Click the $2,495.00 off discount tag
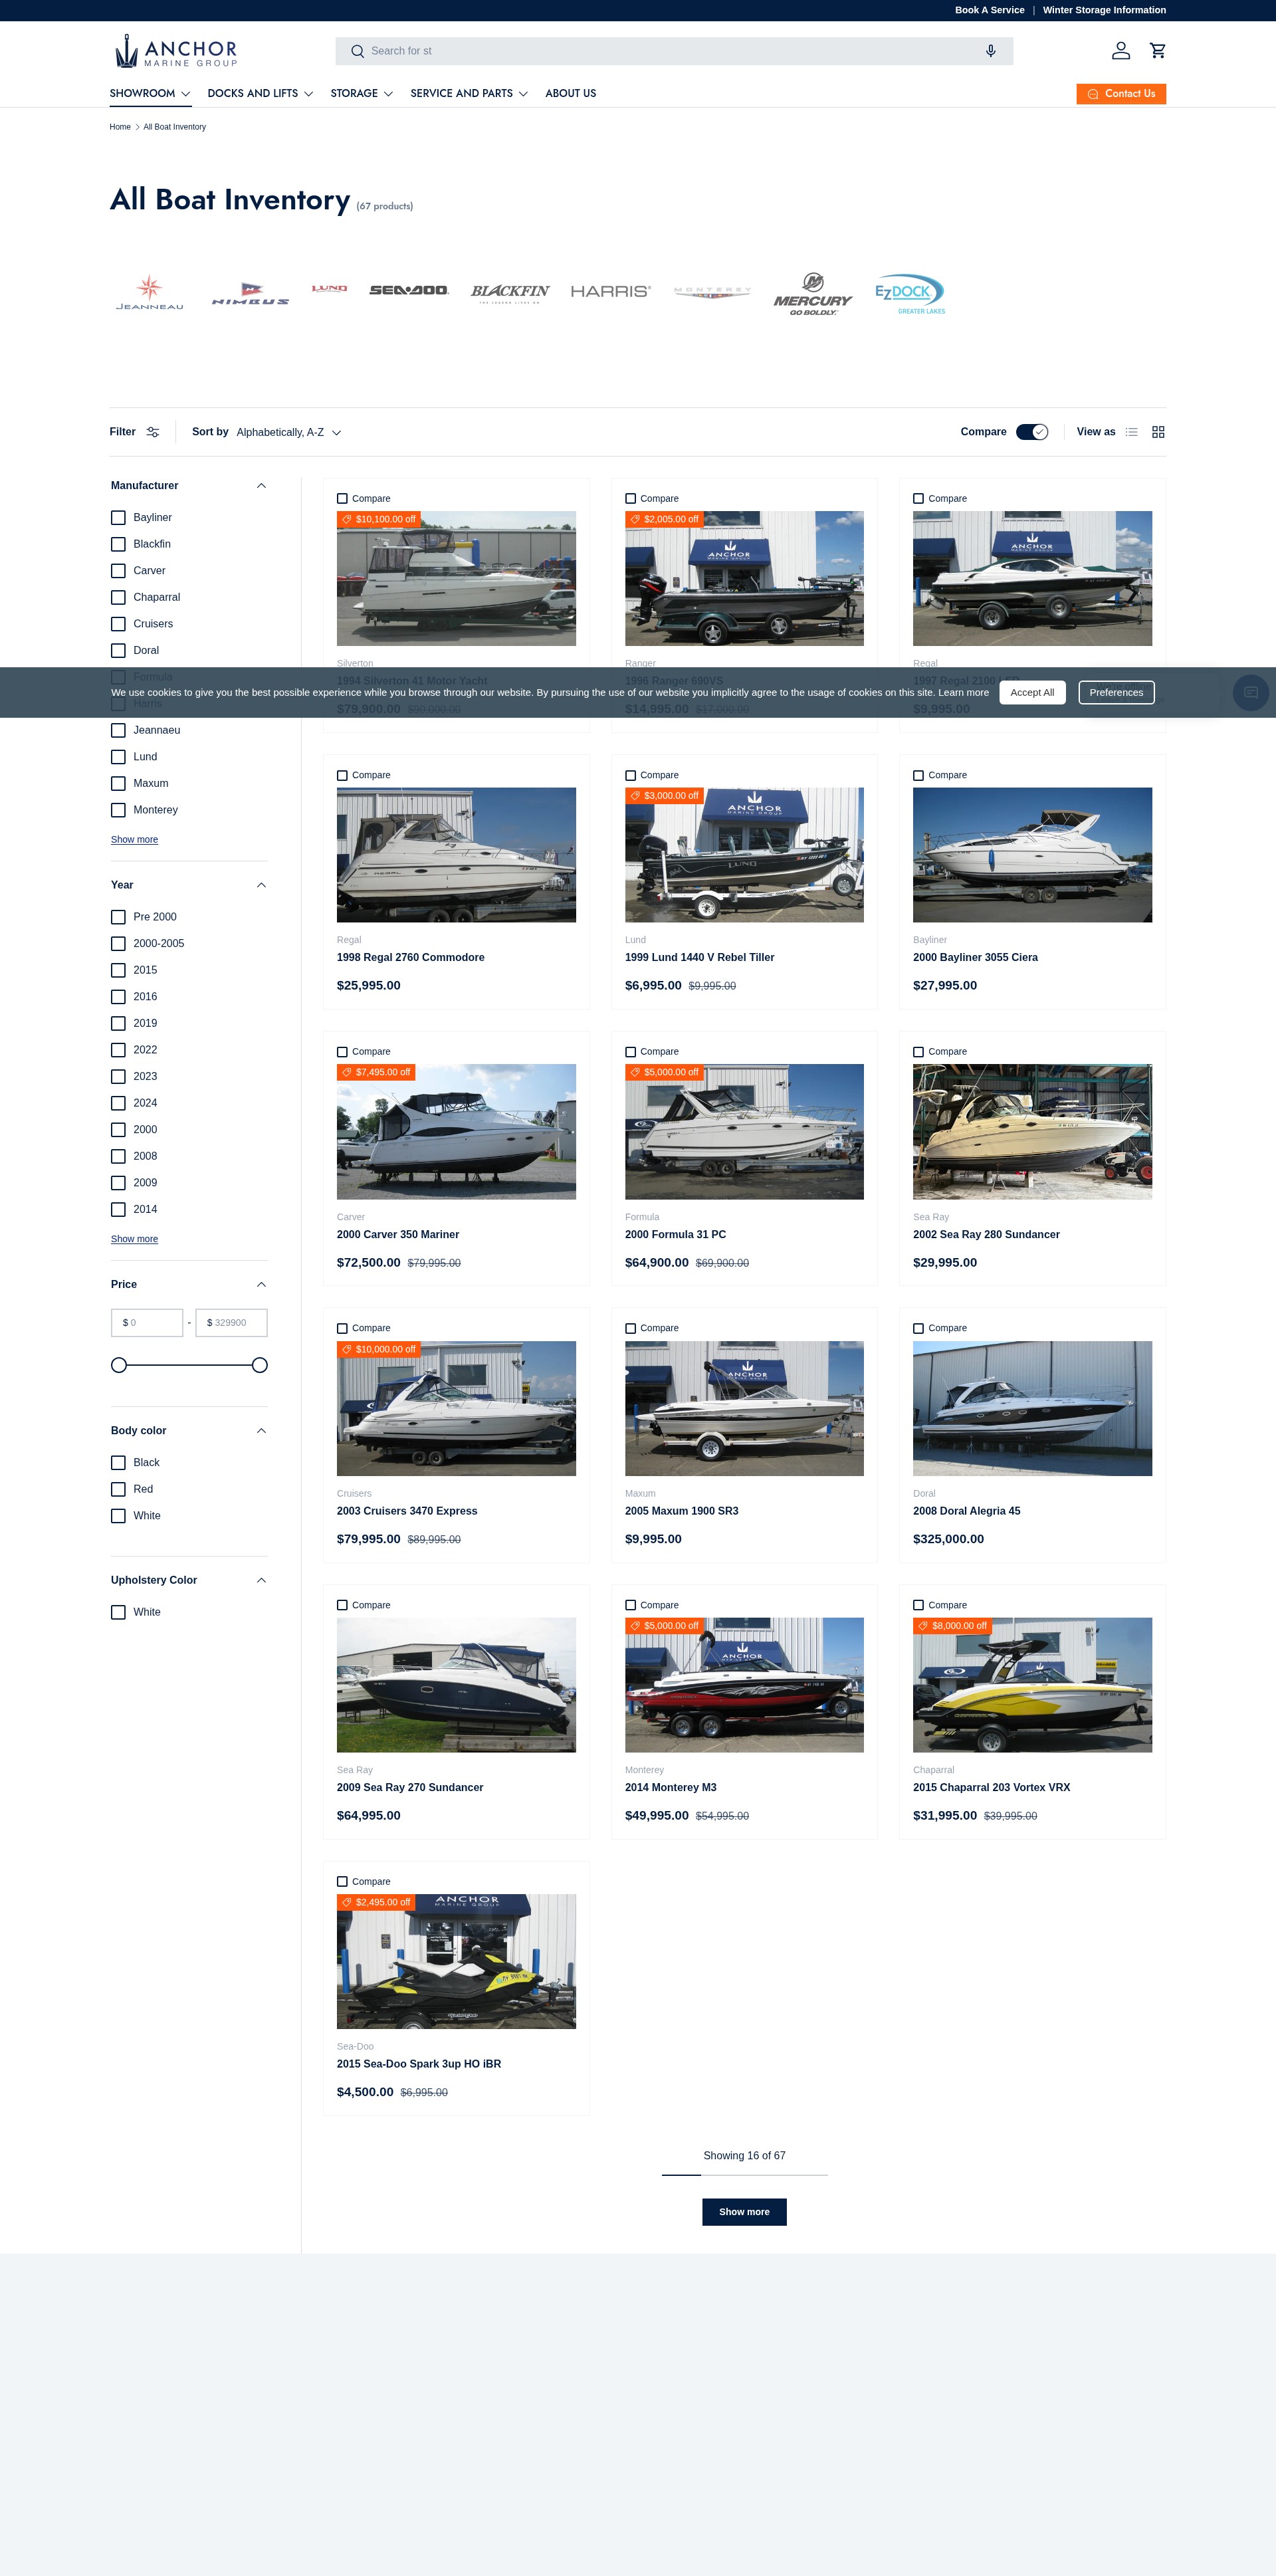Screen dimensions: 1276x2576 click(376, 1902)
